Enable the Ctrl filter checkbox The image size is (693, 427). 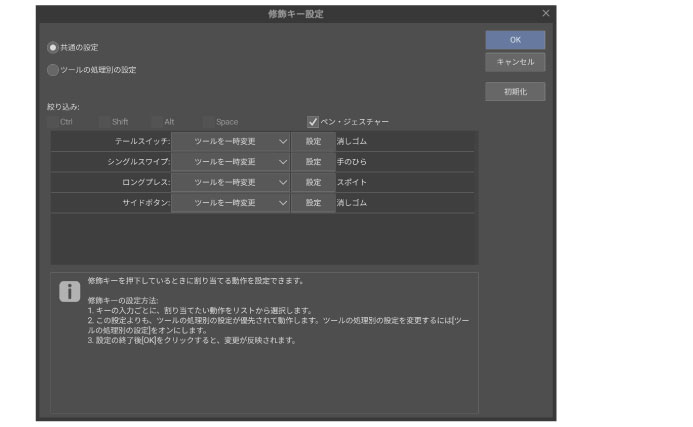[x=52, y=121]
